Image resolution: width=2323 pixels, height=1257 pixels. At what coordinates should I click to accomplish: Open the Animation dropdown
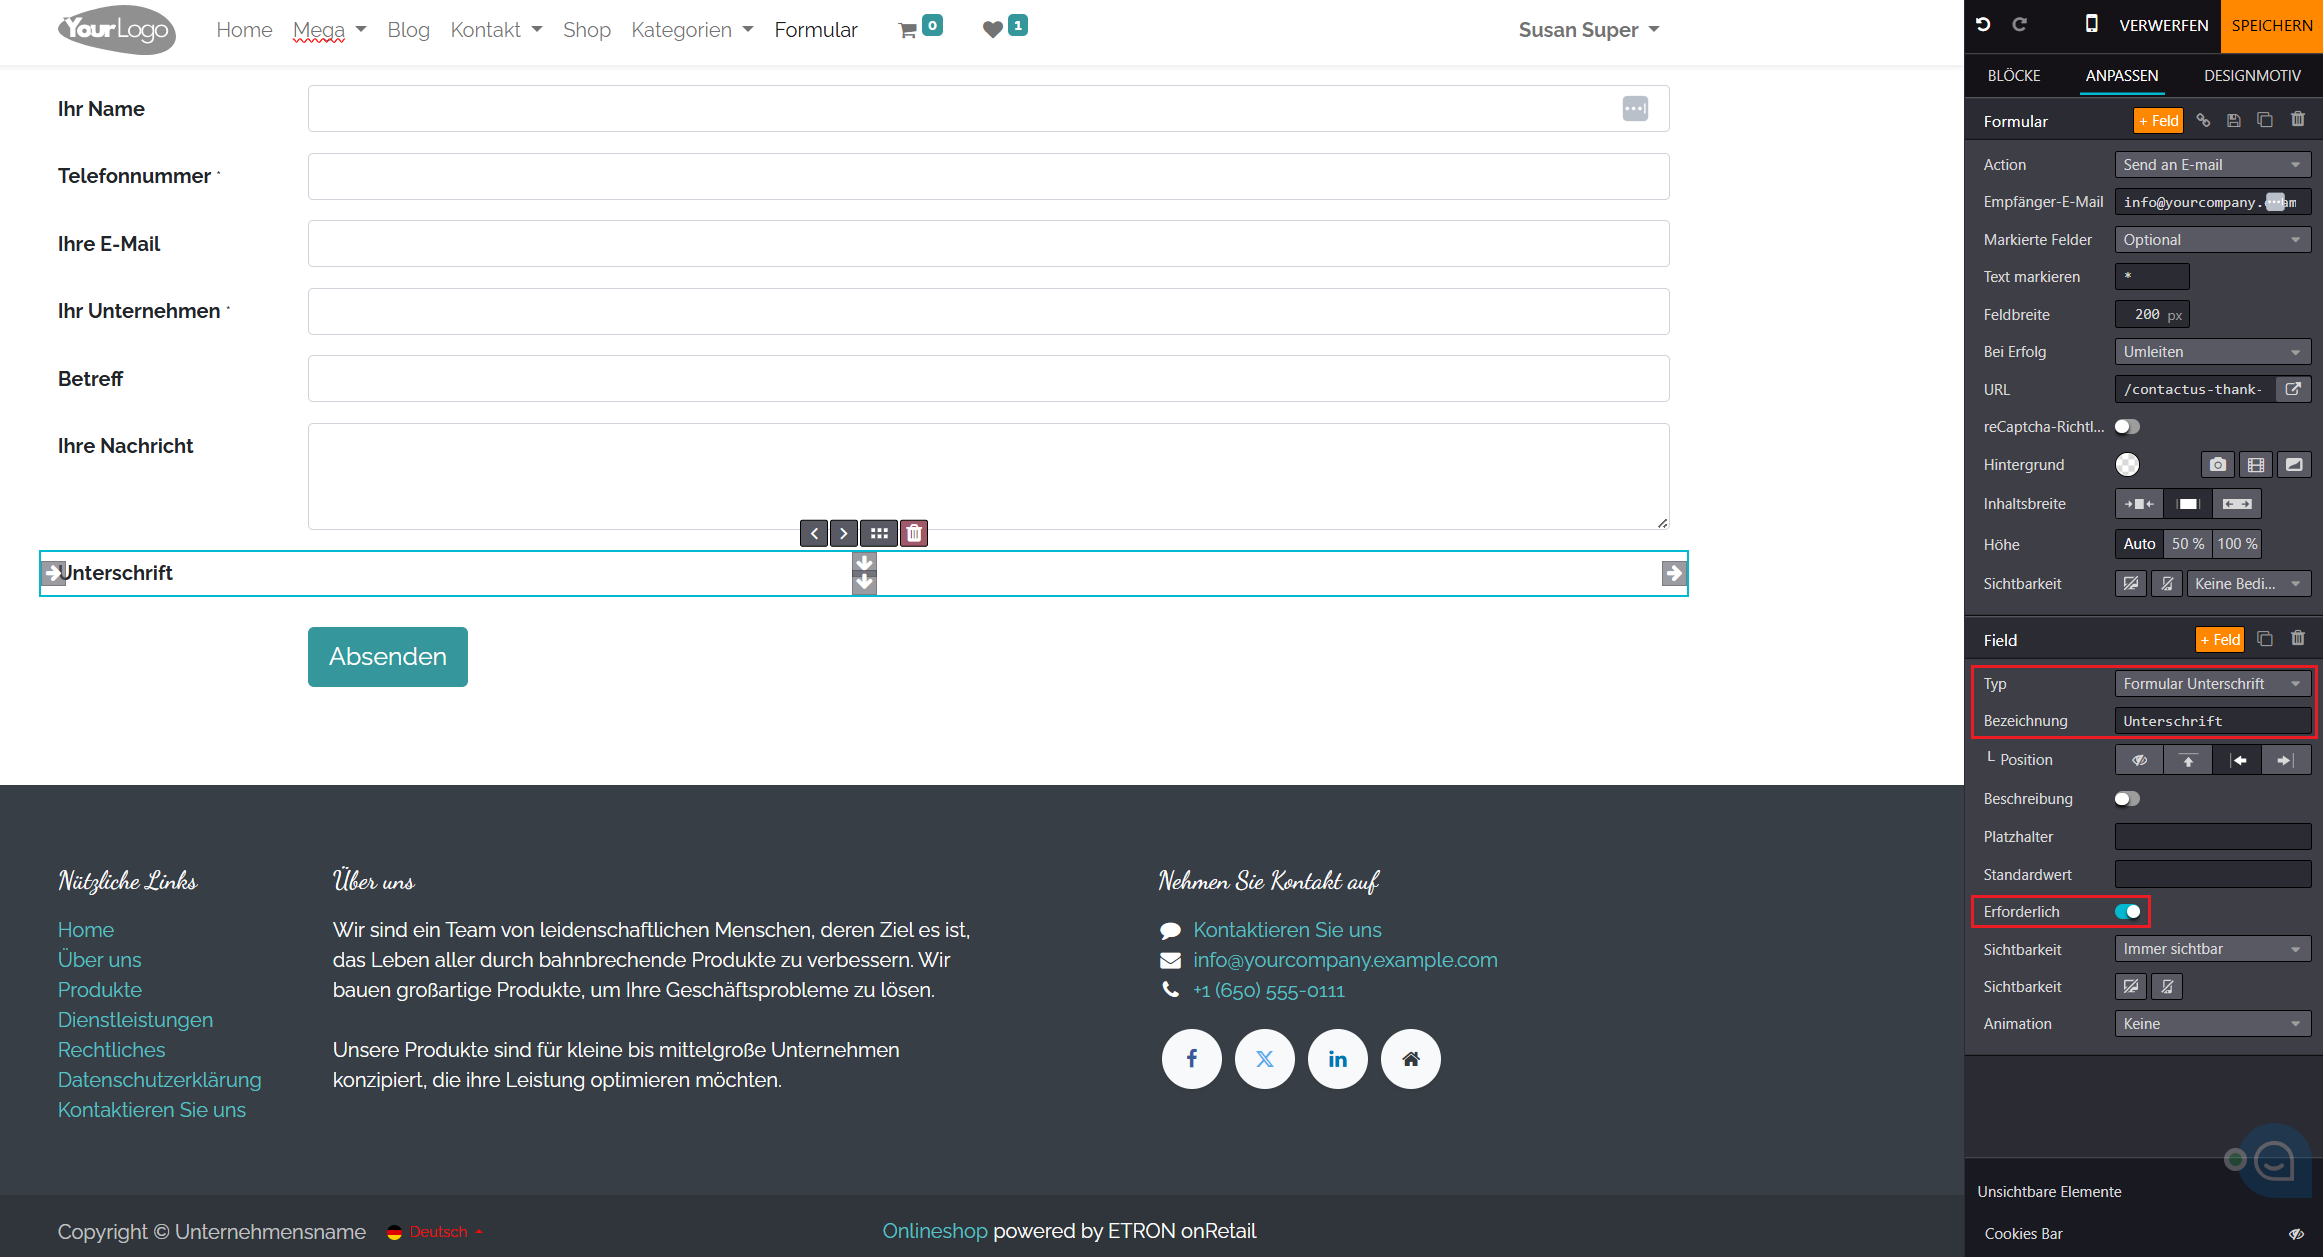[2212, 1024]
